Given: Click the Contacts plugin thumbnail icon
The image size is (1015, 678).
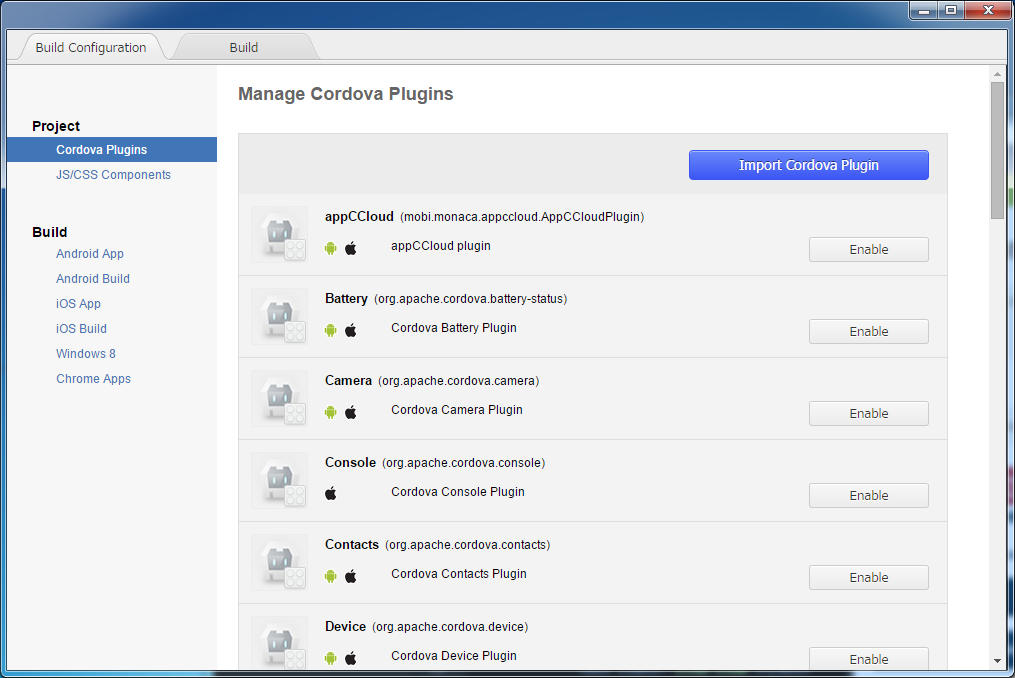Looking at the screenshot, I should pyautogui.click(x=279, y=562).
